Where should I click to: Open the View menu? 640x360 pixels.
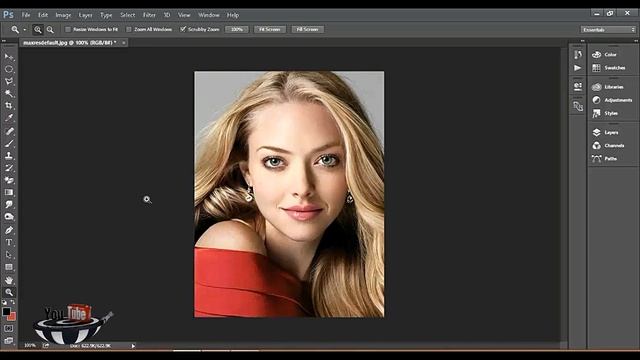(184, 15)
